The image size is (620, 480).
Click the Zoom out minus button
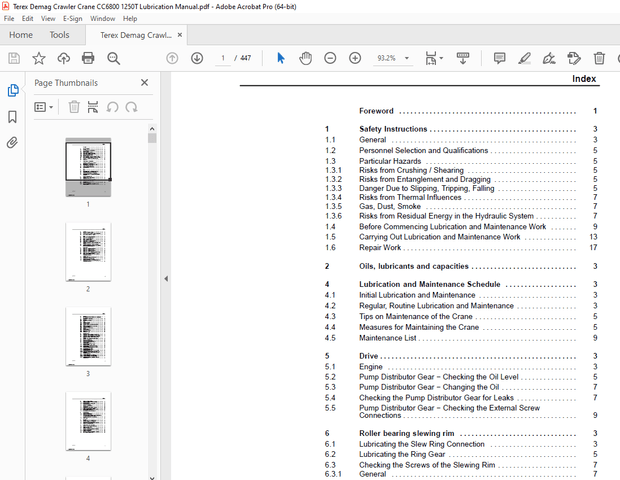(x=330, y=59)
